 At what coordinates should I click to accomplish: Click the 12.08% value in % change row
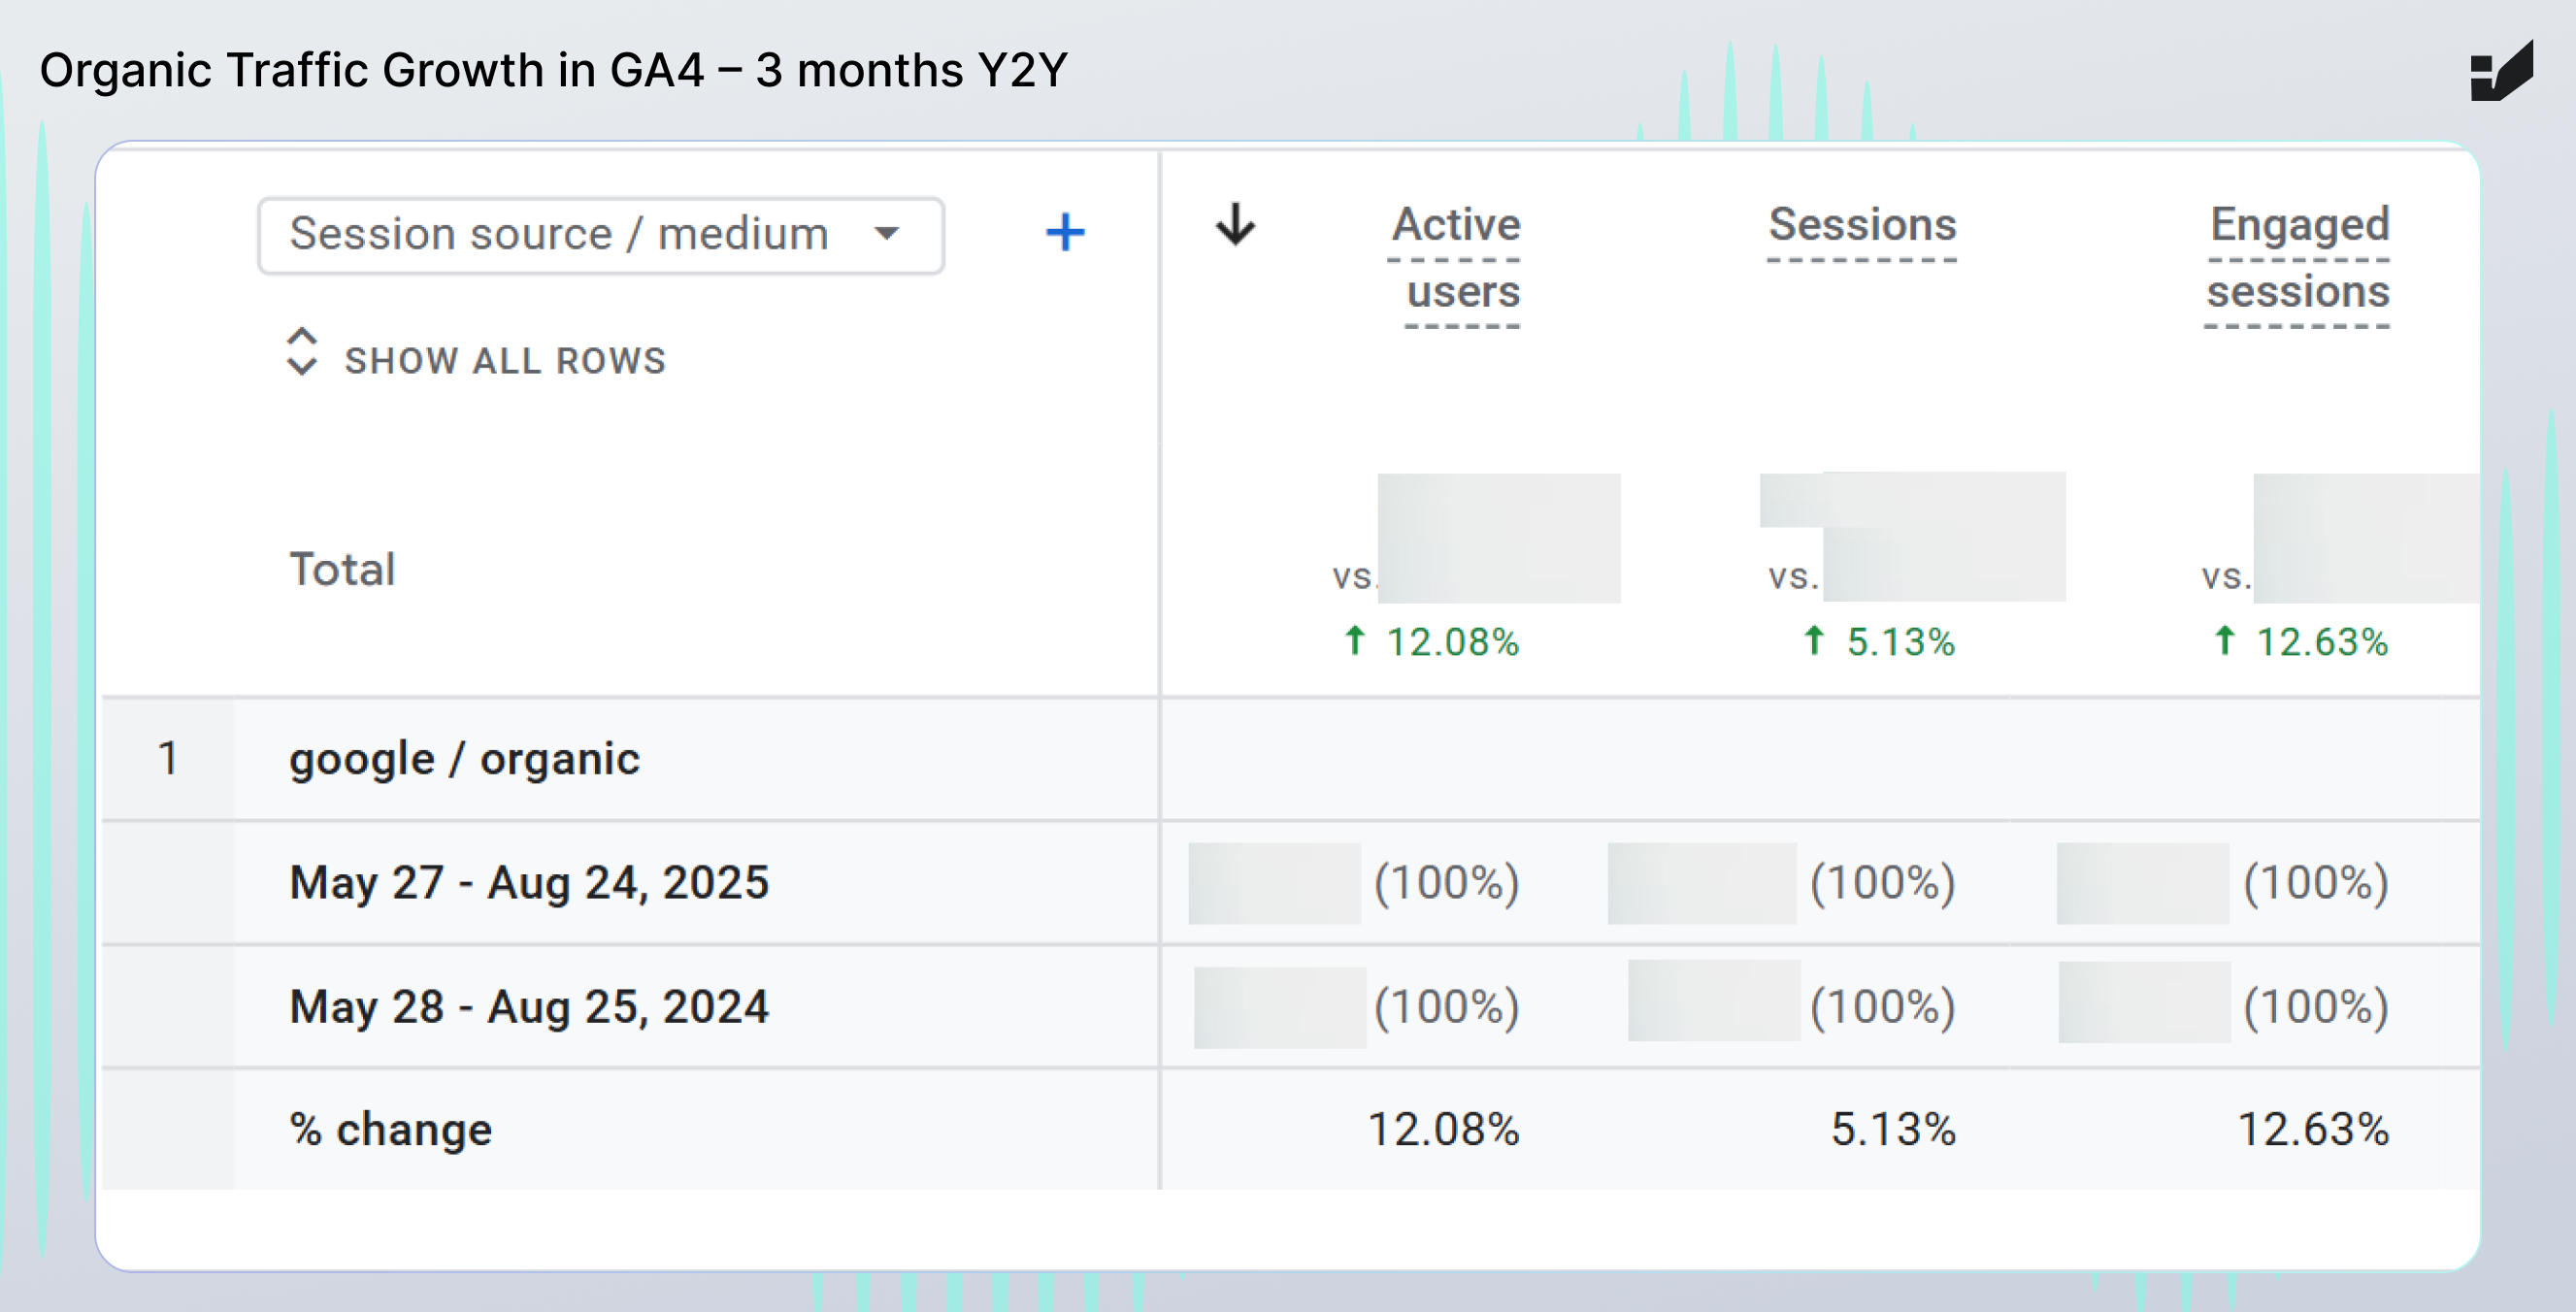pos(1442,1130)
